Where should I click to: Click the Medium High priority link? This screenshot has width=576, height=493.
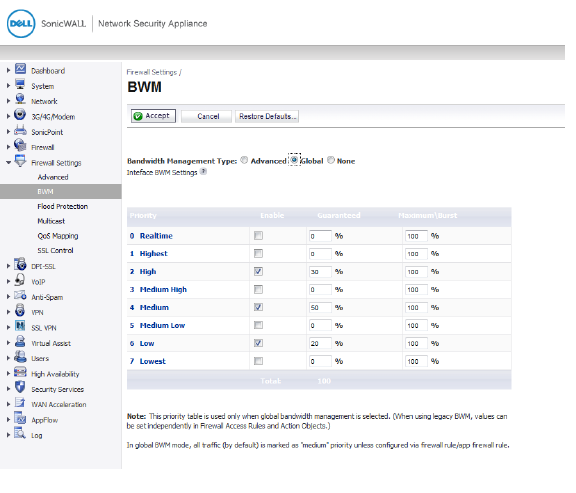tap(163, 289)
